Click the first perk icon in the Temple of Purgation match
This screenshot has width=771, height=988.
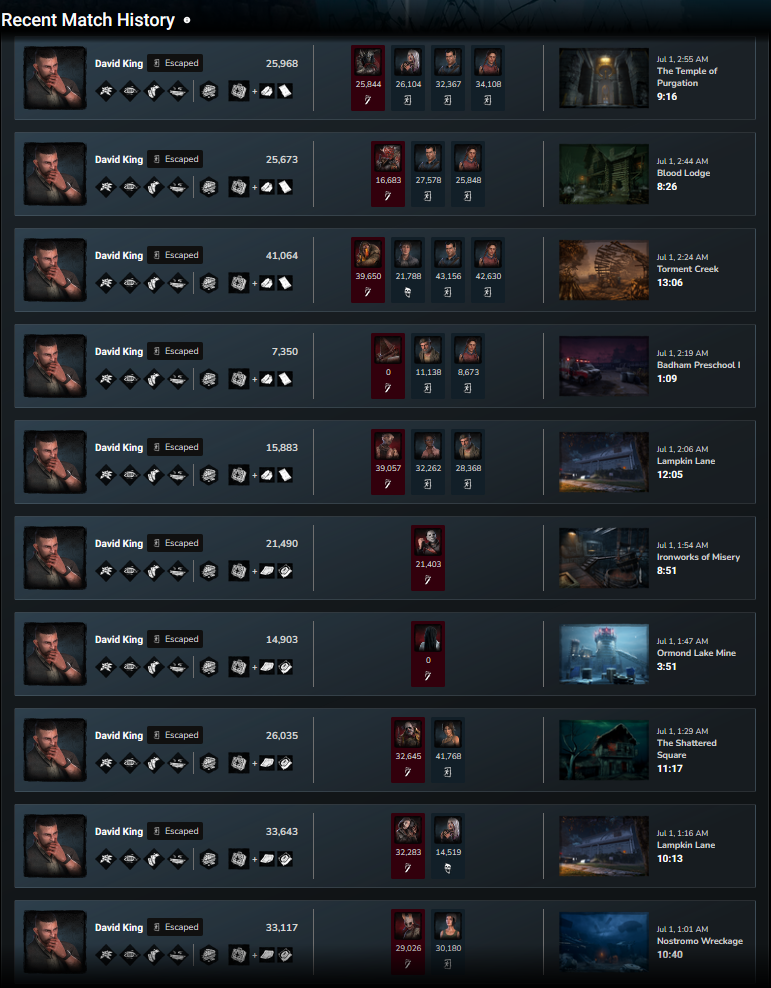click(x=106, y=91)
